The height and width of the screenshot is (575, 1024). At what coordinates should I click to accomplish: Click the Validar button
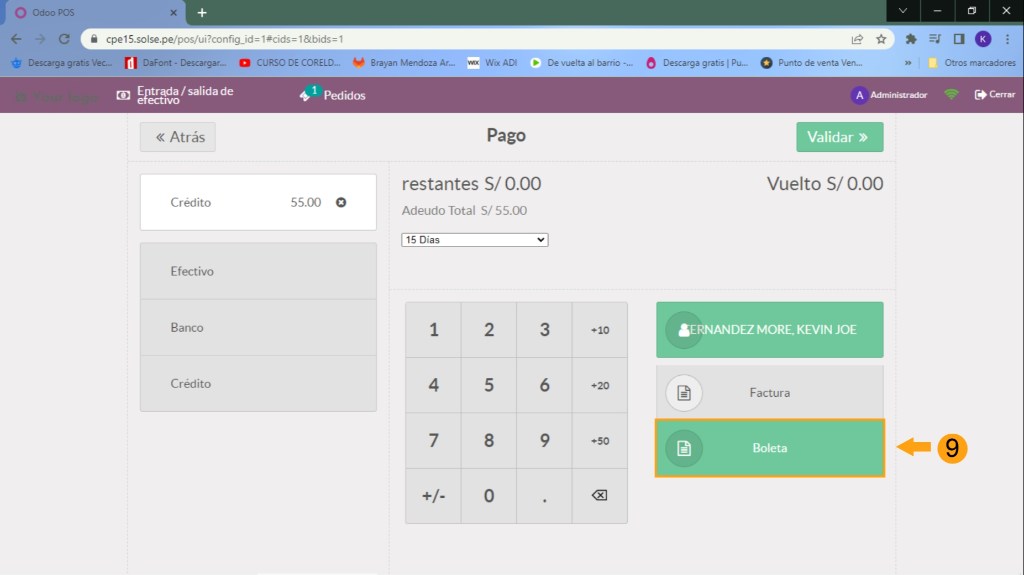[x=839, y=137]
